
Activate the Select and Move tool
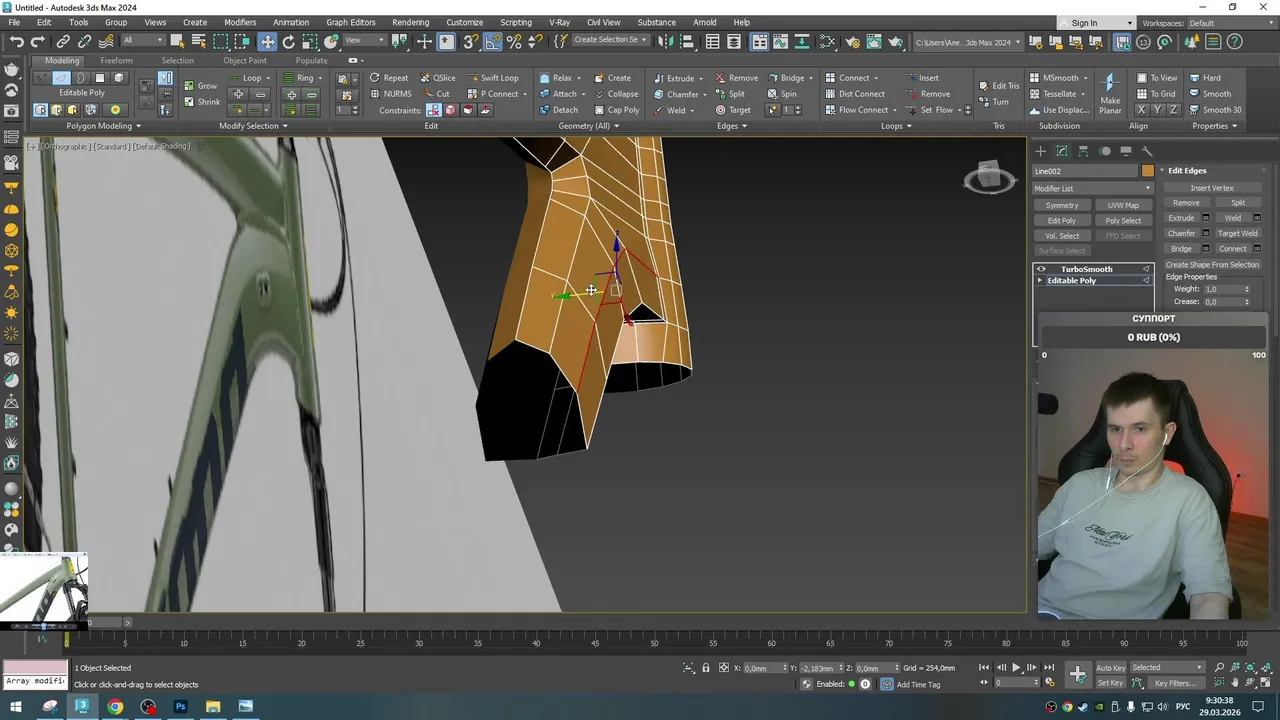(x=267, y=42)
